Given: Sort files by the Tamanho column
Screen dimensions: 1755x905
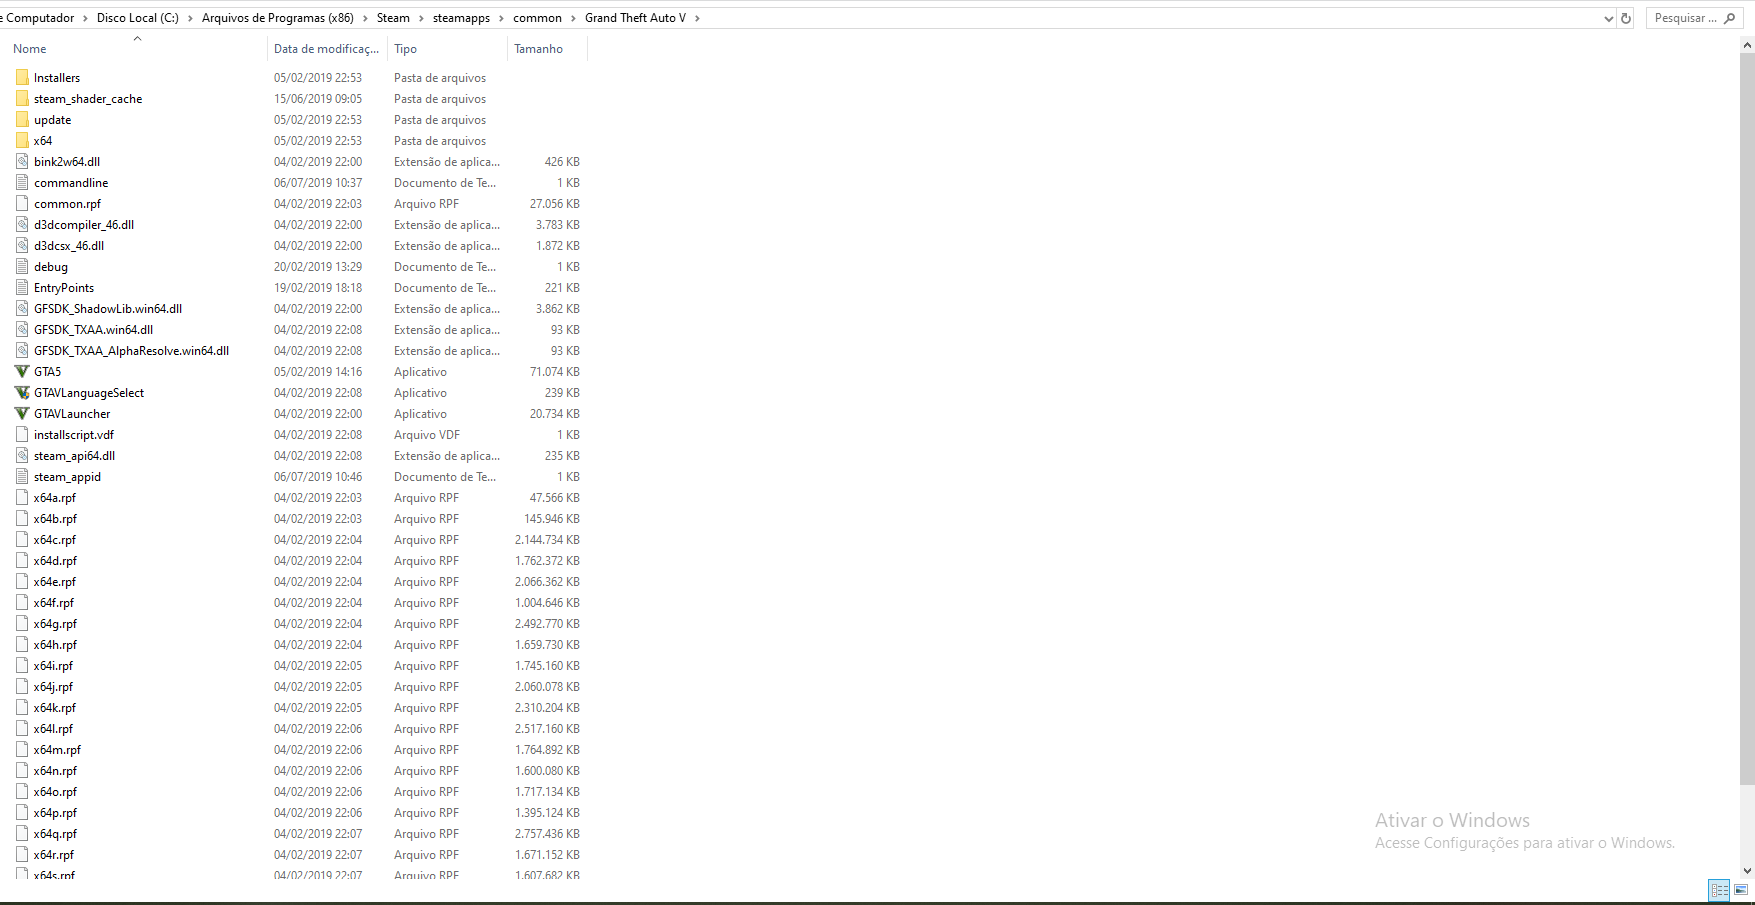Looking at the screenshot, I should (x=538, y=48).
